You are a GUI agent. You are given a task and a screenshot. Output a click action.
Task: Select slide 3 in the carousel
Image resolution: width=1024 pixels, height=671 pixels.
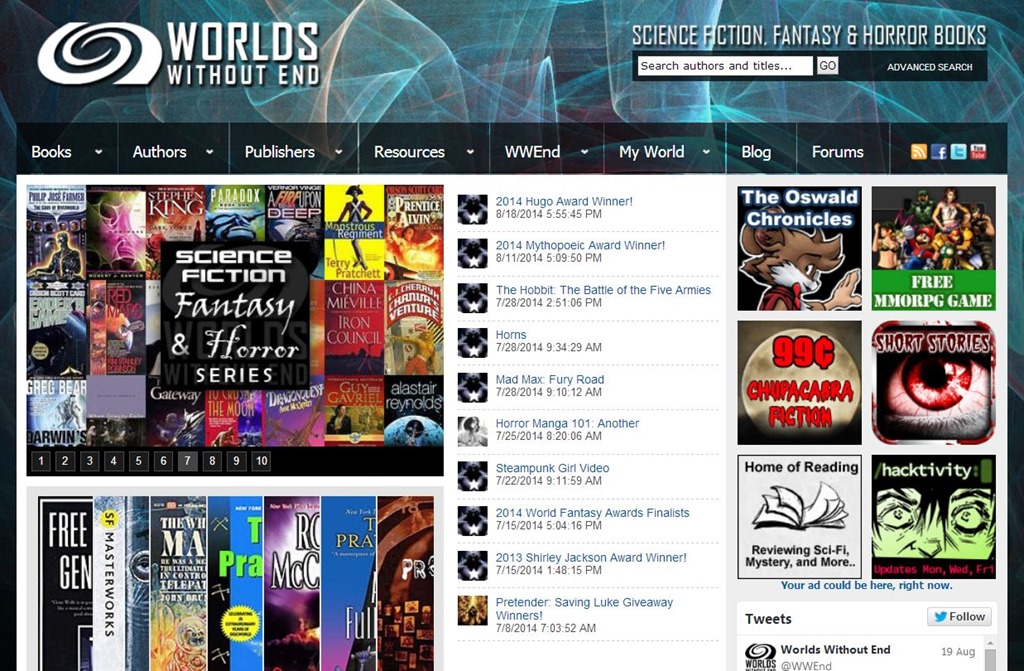[89, 461]
